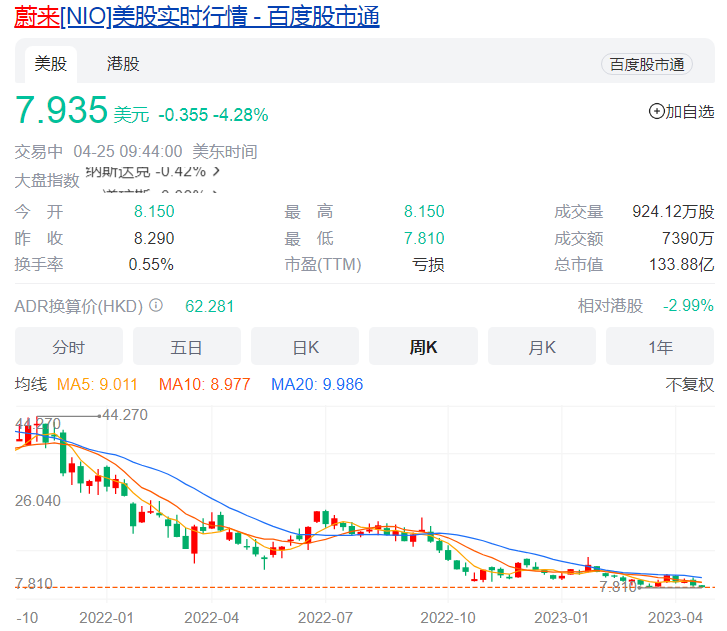727x631 pixels.
Task: Click the 总市值 value 133.88亿
Action: [x=682, y=265]
